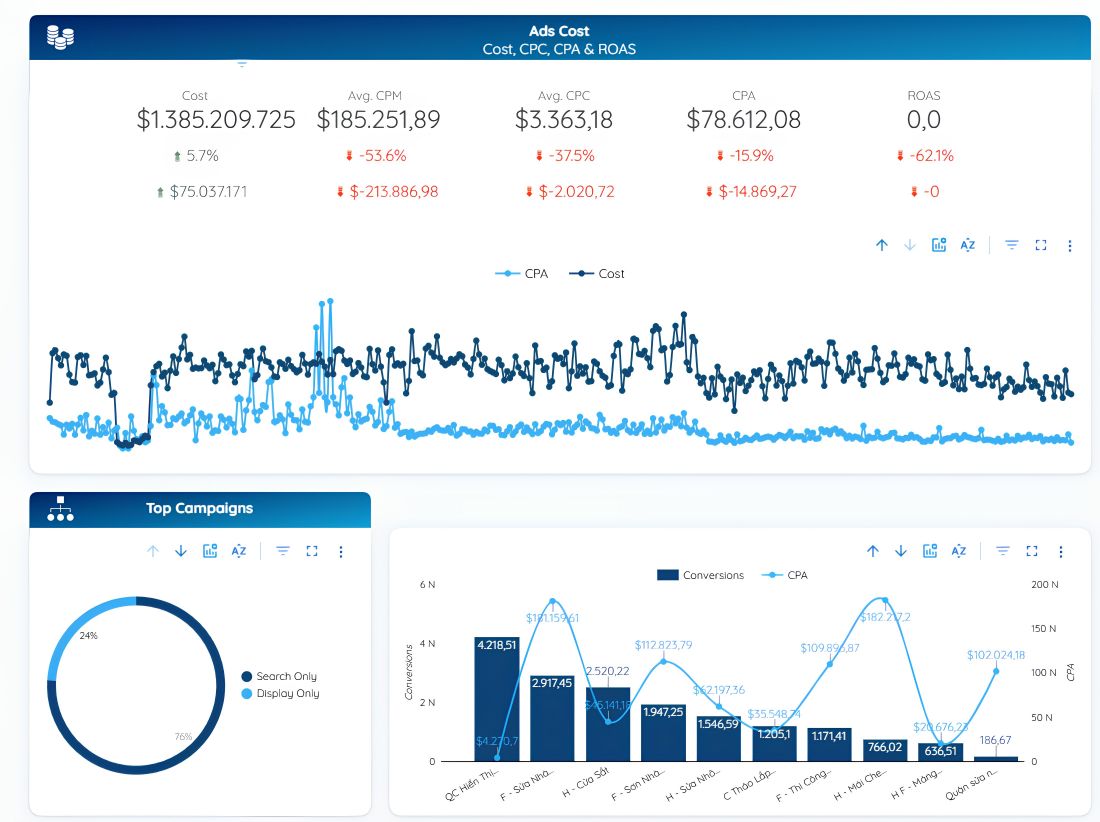Click the -37.5% CPC change indicator

(565, 156)
